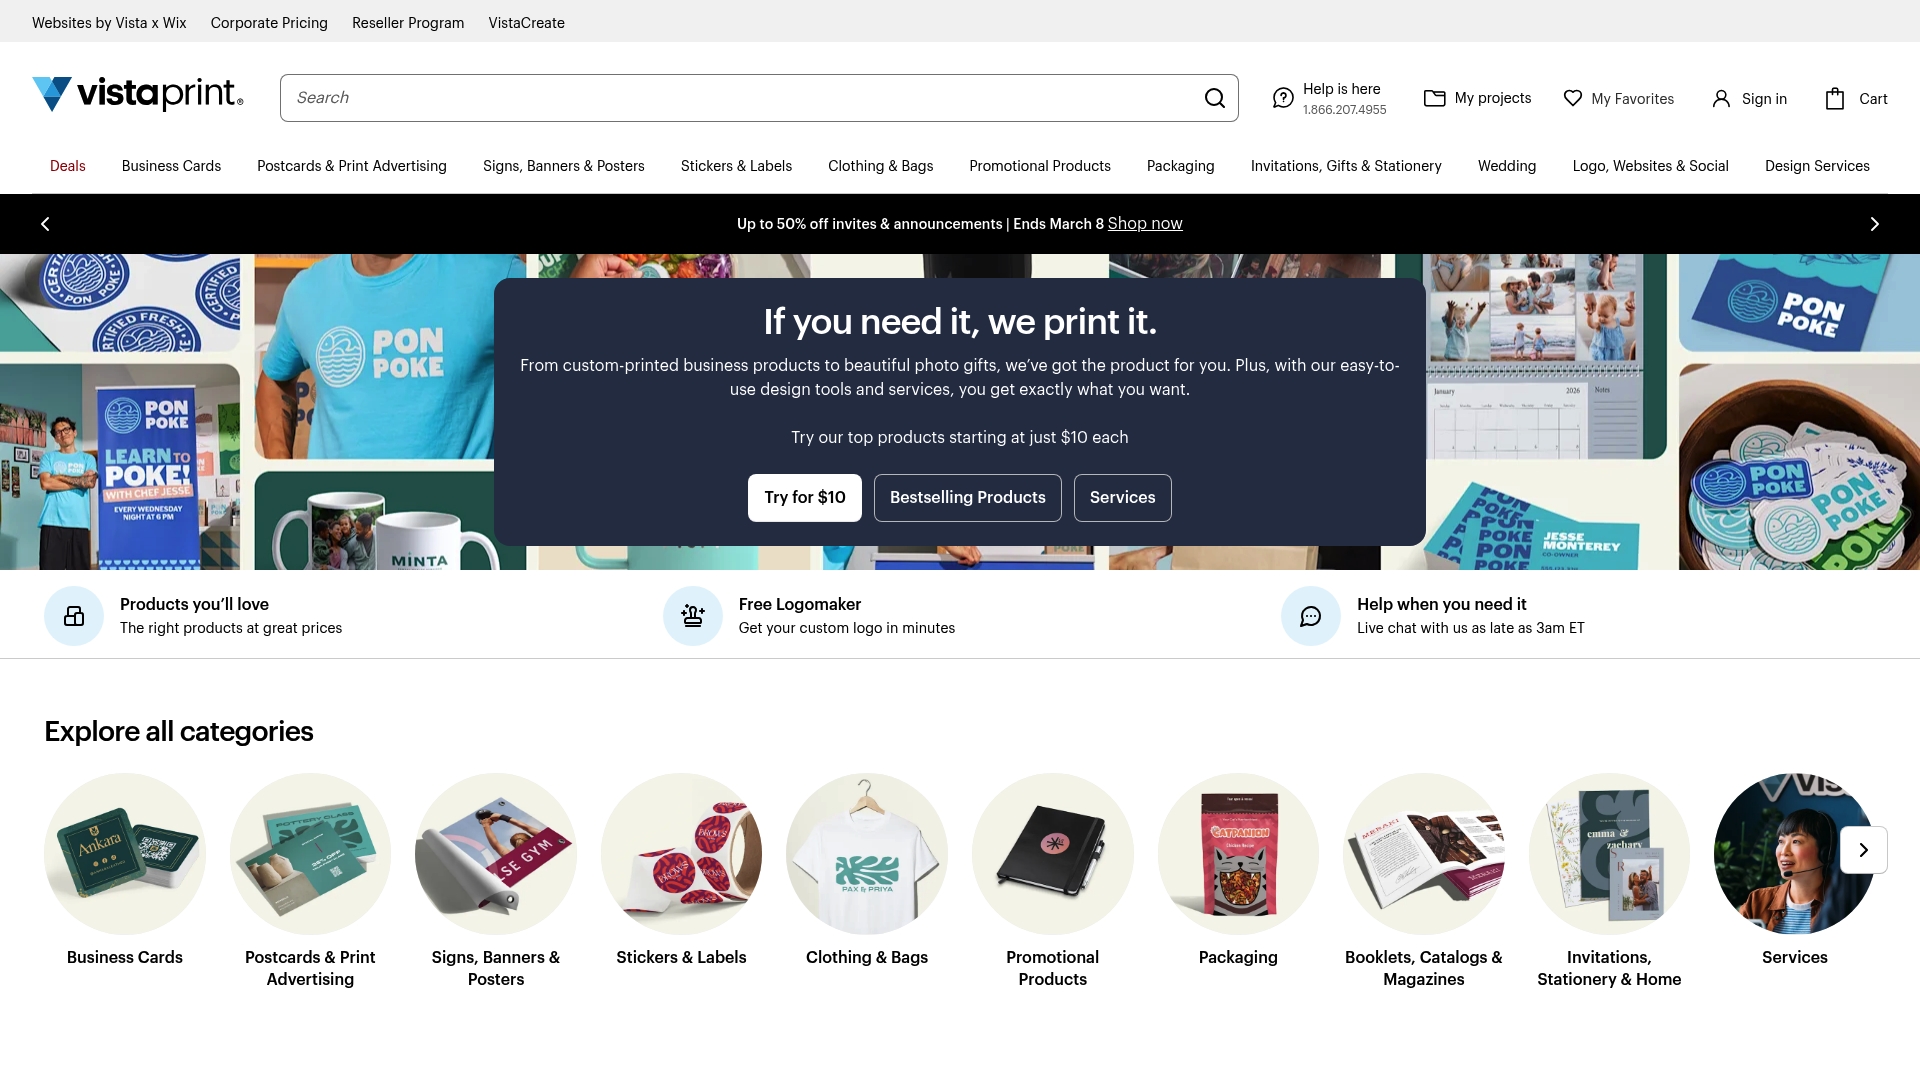The height and width of the screenshot is (1080, 1920).
Task: Click My Favorites text link
Action: [x=1633, y=99]
